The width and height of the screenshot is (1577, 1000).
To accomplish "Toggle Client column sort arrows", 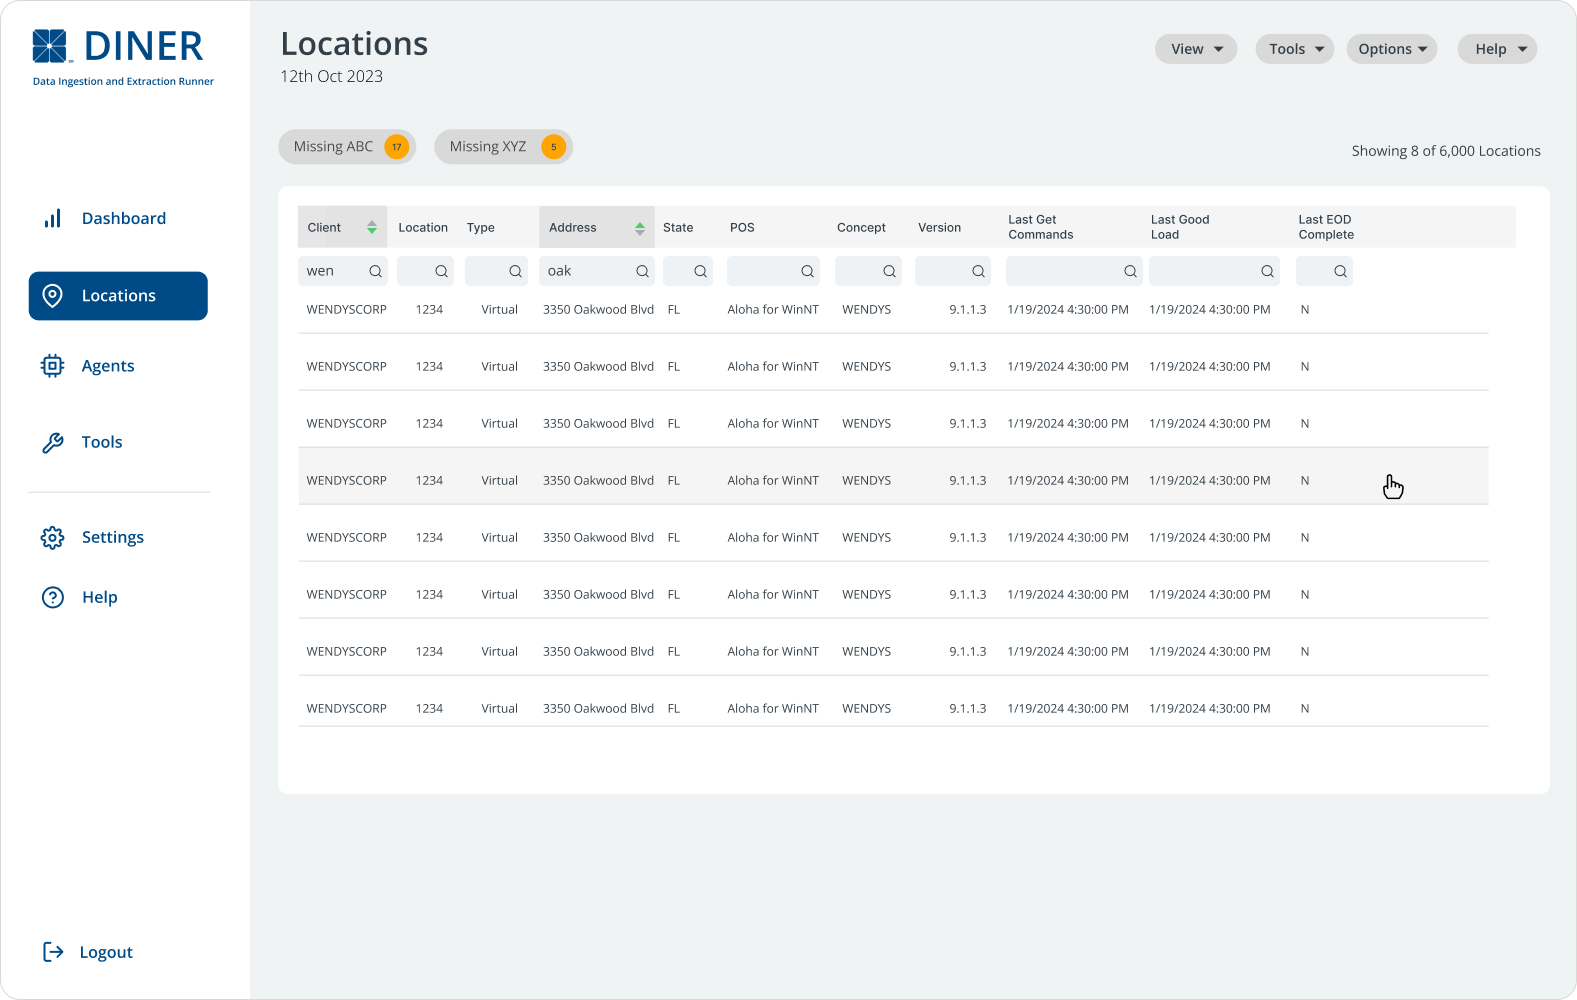I will (x=372, y=228).
